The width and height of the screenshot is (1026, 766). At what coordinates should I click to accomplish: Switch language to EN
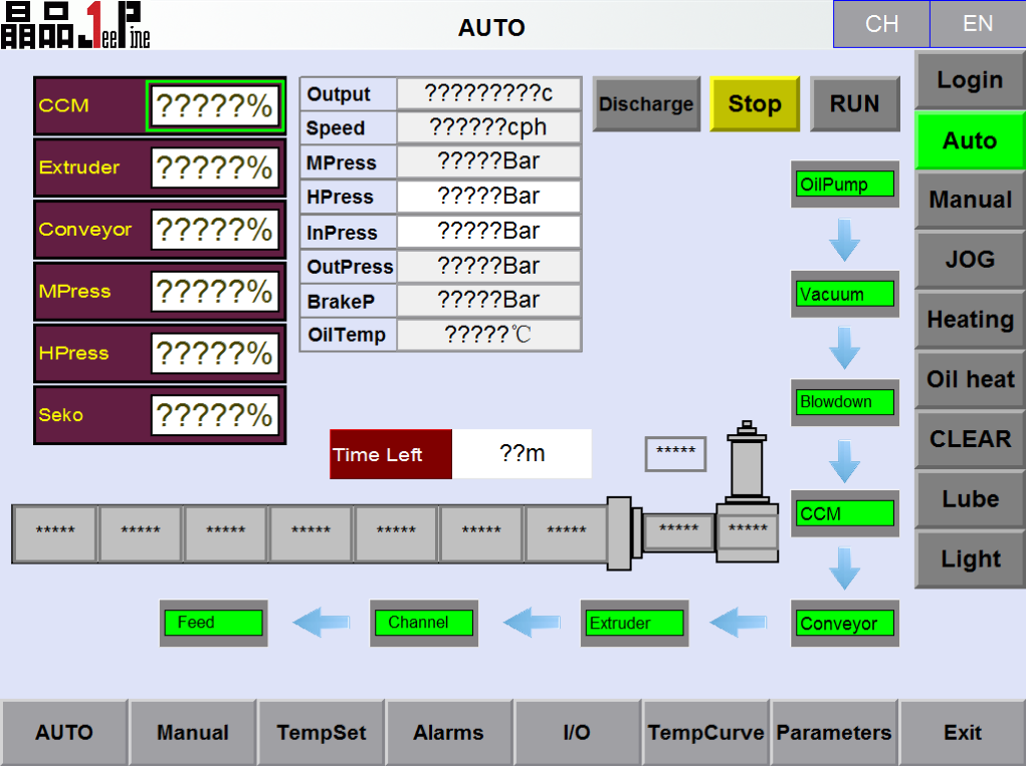click(977, 24)
